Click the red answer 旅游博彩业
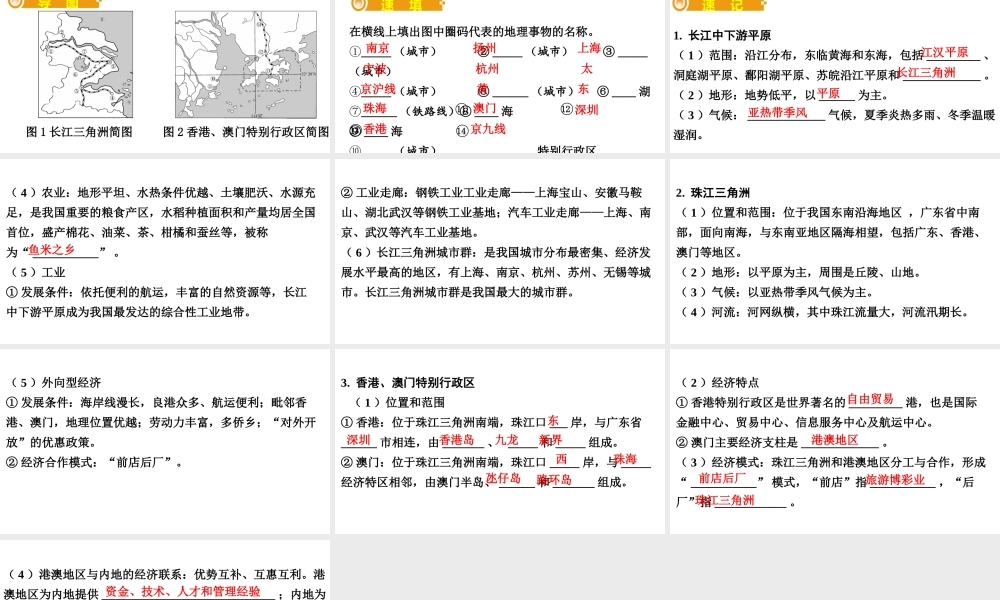 (896, 479)
